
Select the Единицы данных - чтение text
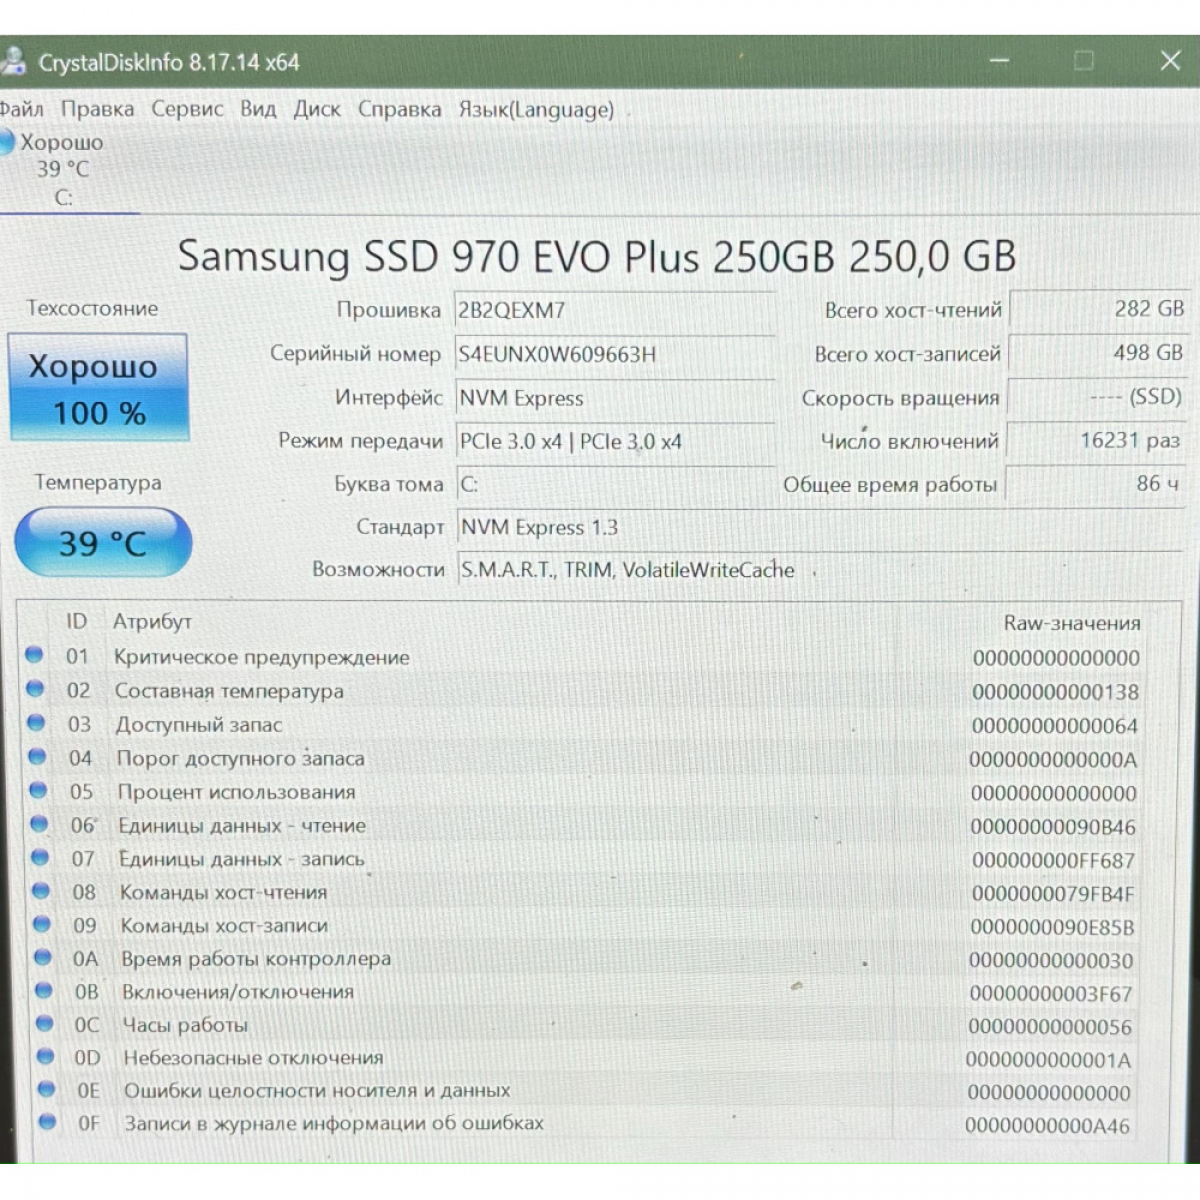pos(242,826)
